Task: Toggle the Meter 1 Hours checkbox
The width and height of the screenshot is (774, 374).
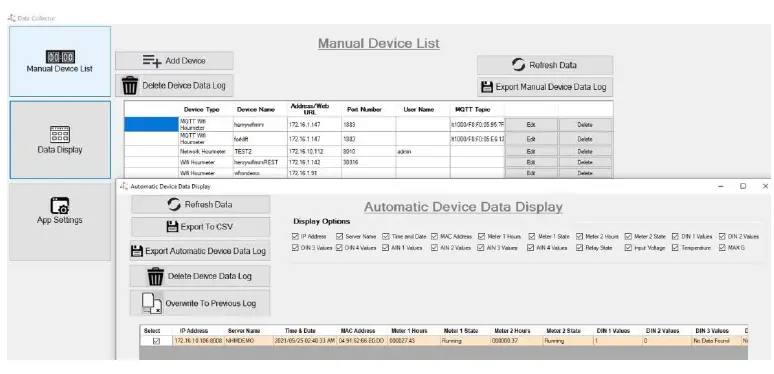Action: pyautogui.click(x=481, y=236)
